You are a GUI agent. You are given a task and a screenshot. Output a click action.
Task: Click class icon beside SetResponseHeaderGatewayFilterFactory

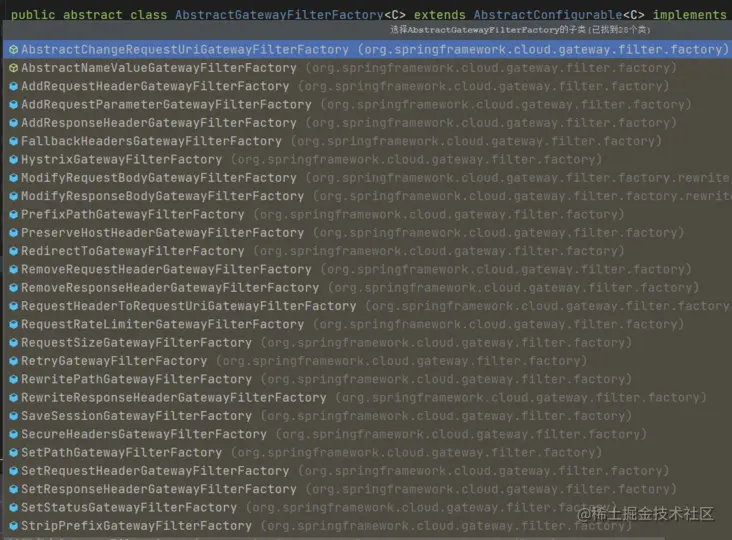tap(14, 489)
